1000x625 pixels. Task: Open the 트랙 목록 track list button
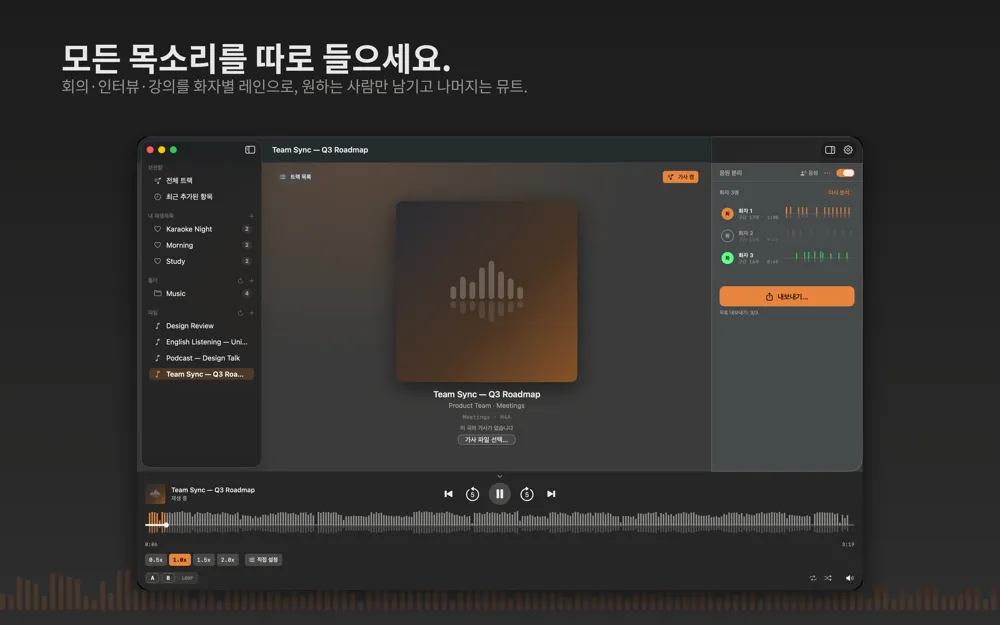pos(296,177)
